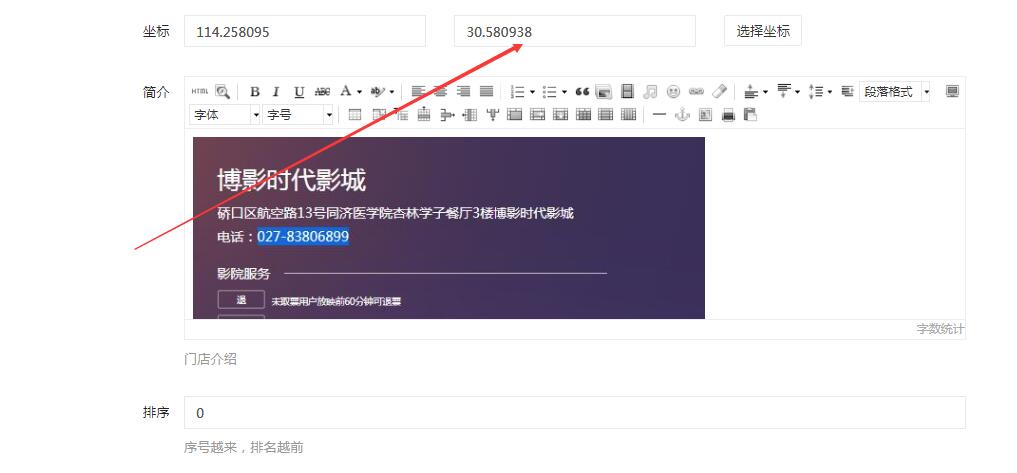The image size is (1017, 473).
Task: Click the 门店介绍 hint text
Action: pos(210,359)
